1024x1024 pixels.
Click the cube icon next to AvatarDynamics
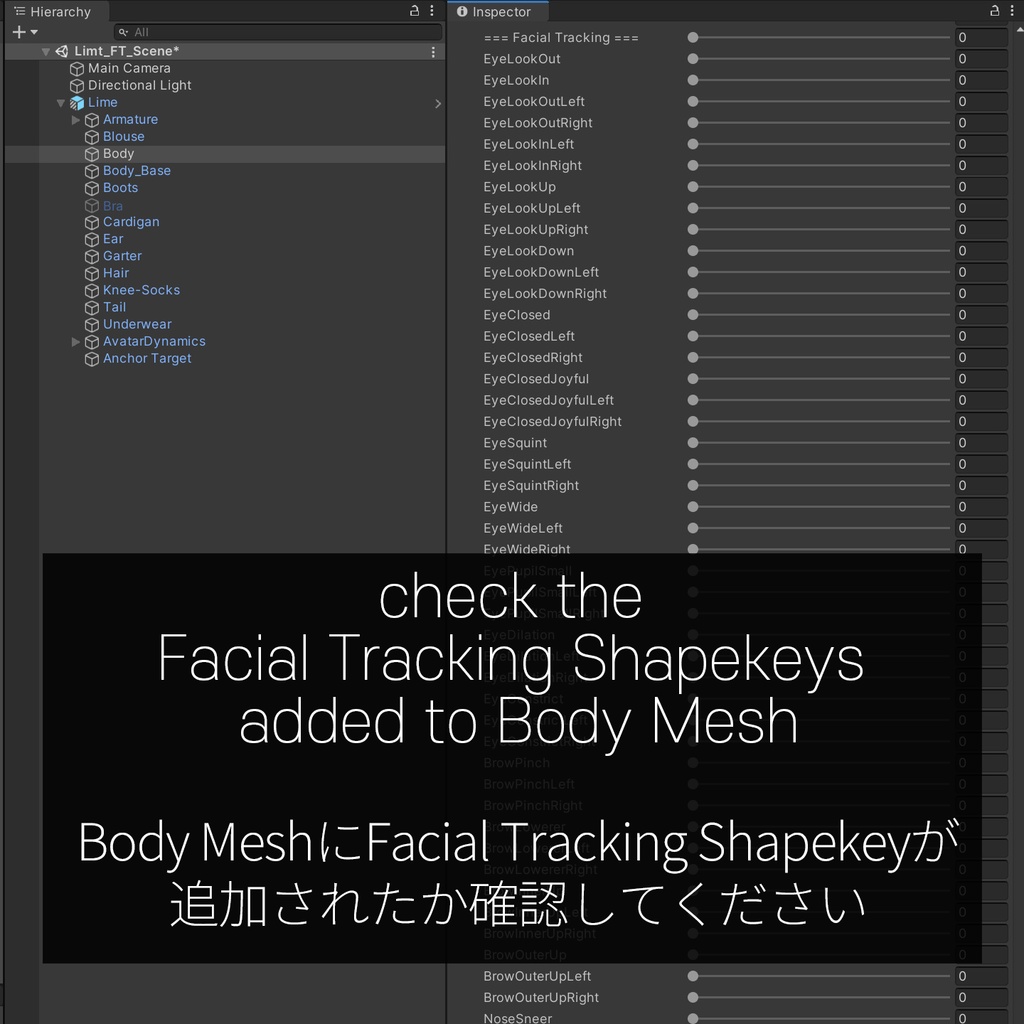click(91, 341)
